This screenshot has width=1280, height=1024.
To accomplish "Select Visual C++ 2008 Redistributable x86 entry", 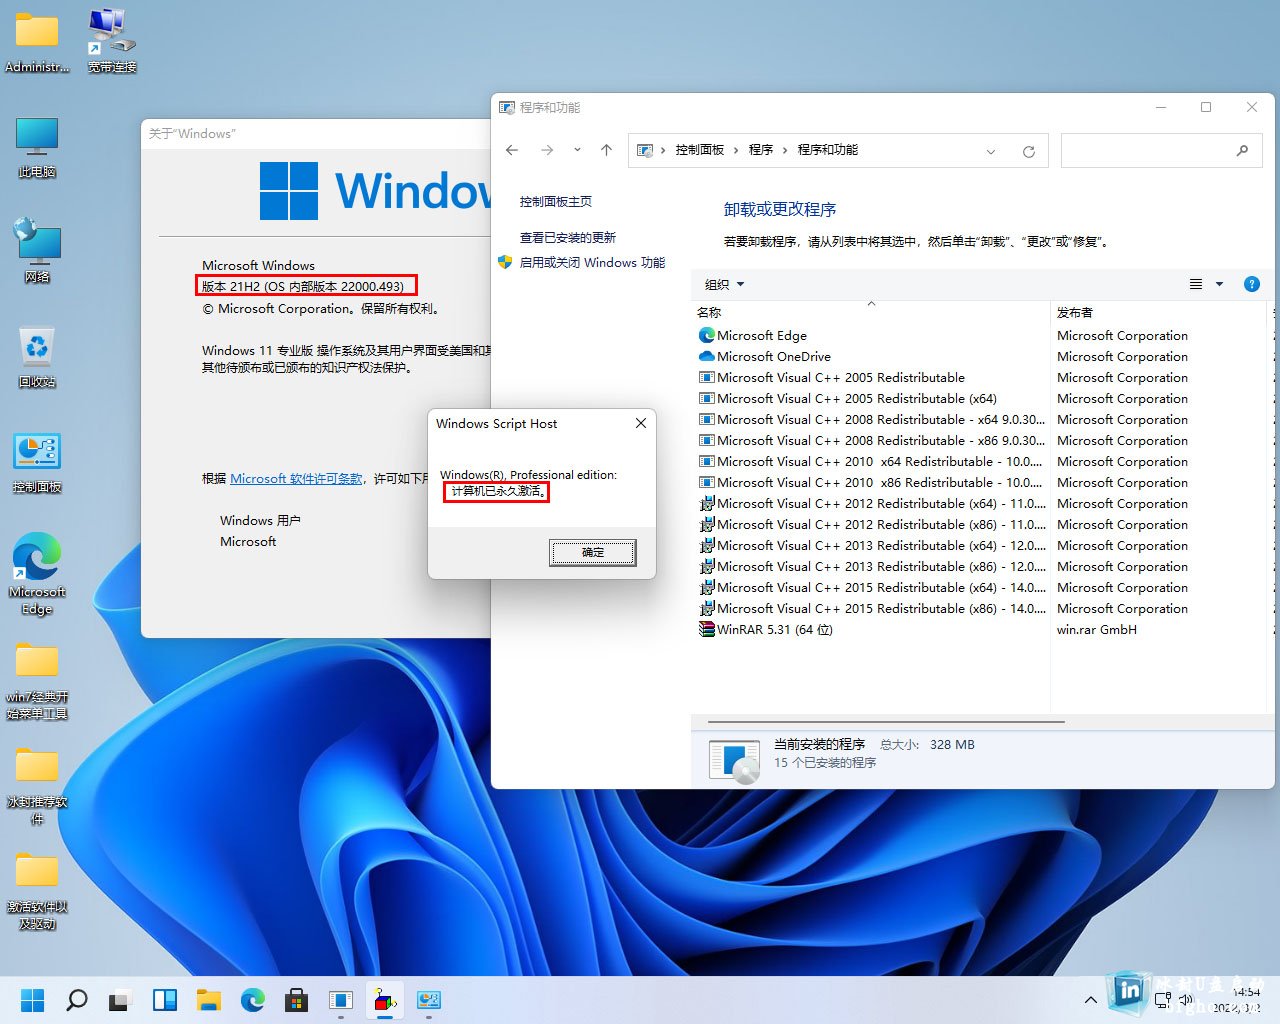I will point(870,440).
